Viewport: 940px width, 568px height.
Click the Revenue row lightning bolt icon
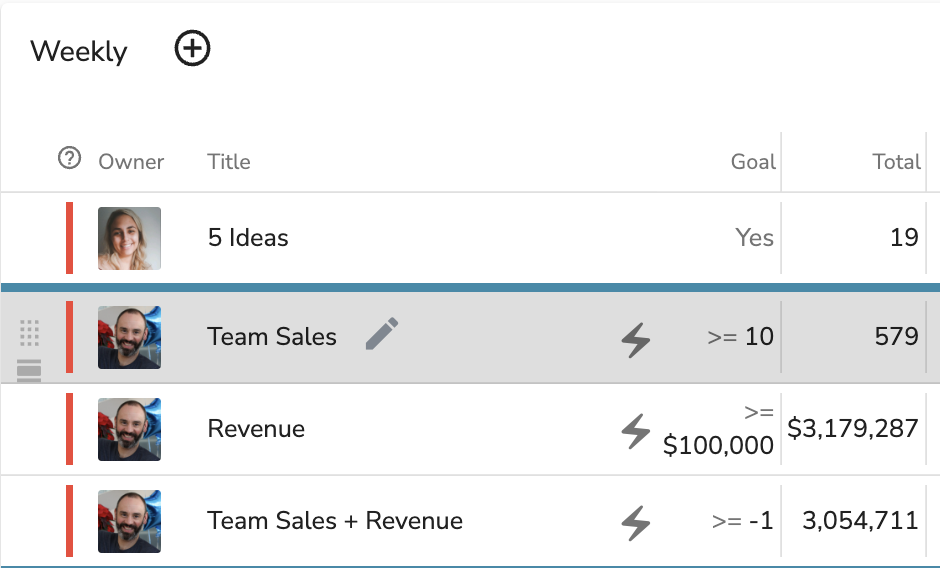click(636, 431)
